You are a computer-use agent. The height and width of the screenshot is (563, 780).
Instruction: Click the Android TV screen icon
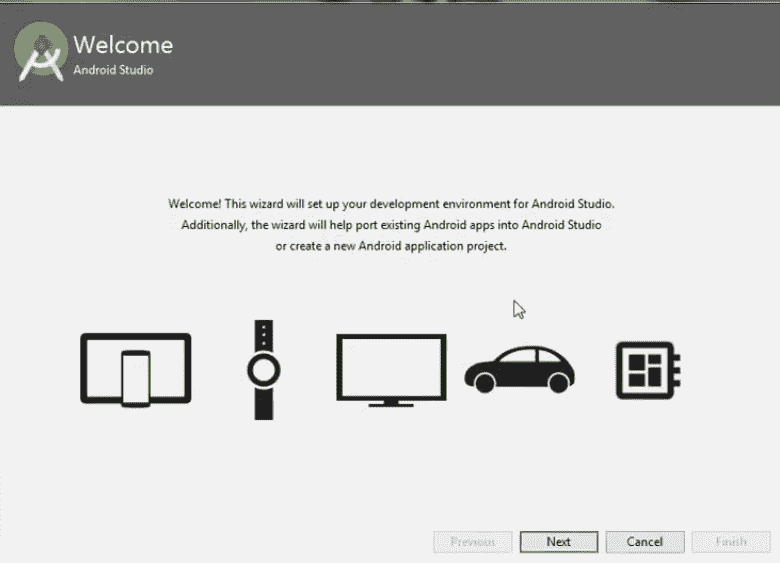(x=391, y=371)
